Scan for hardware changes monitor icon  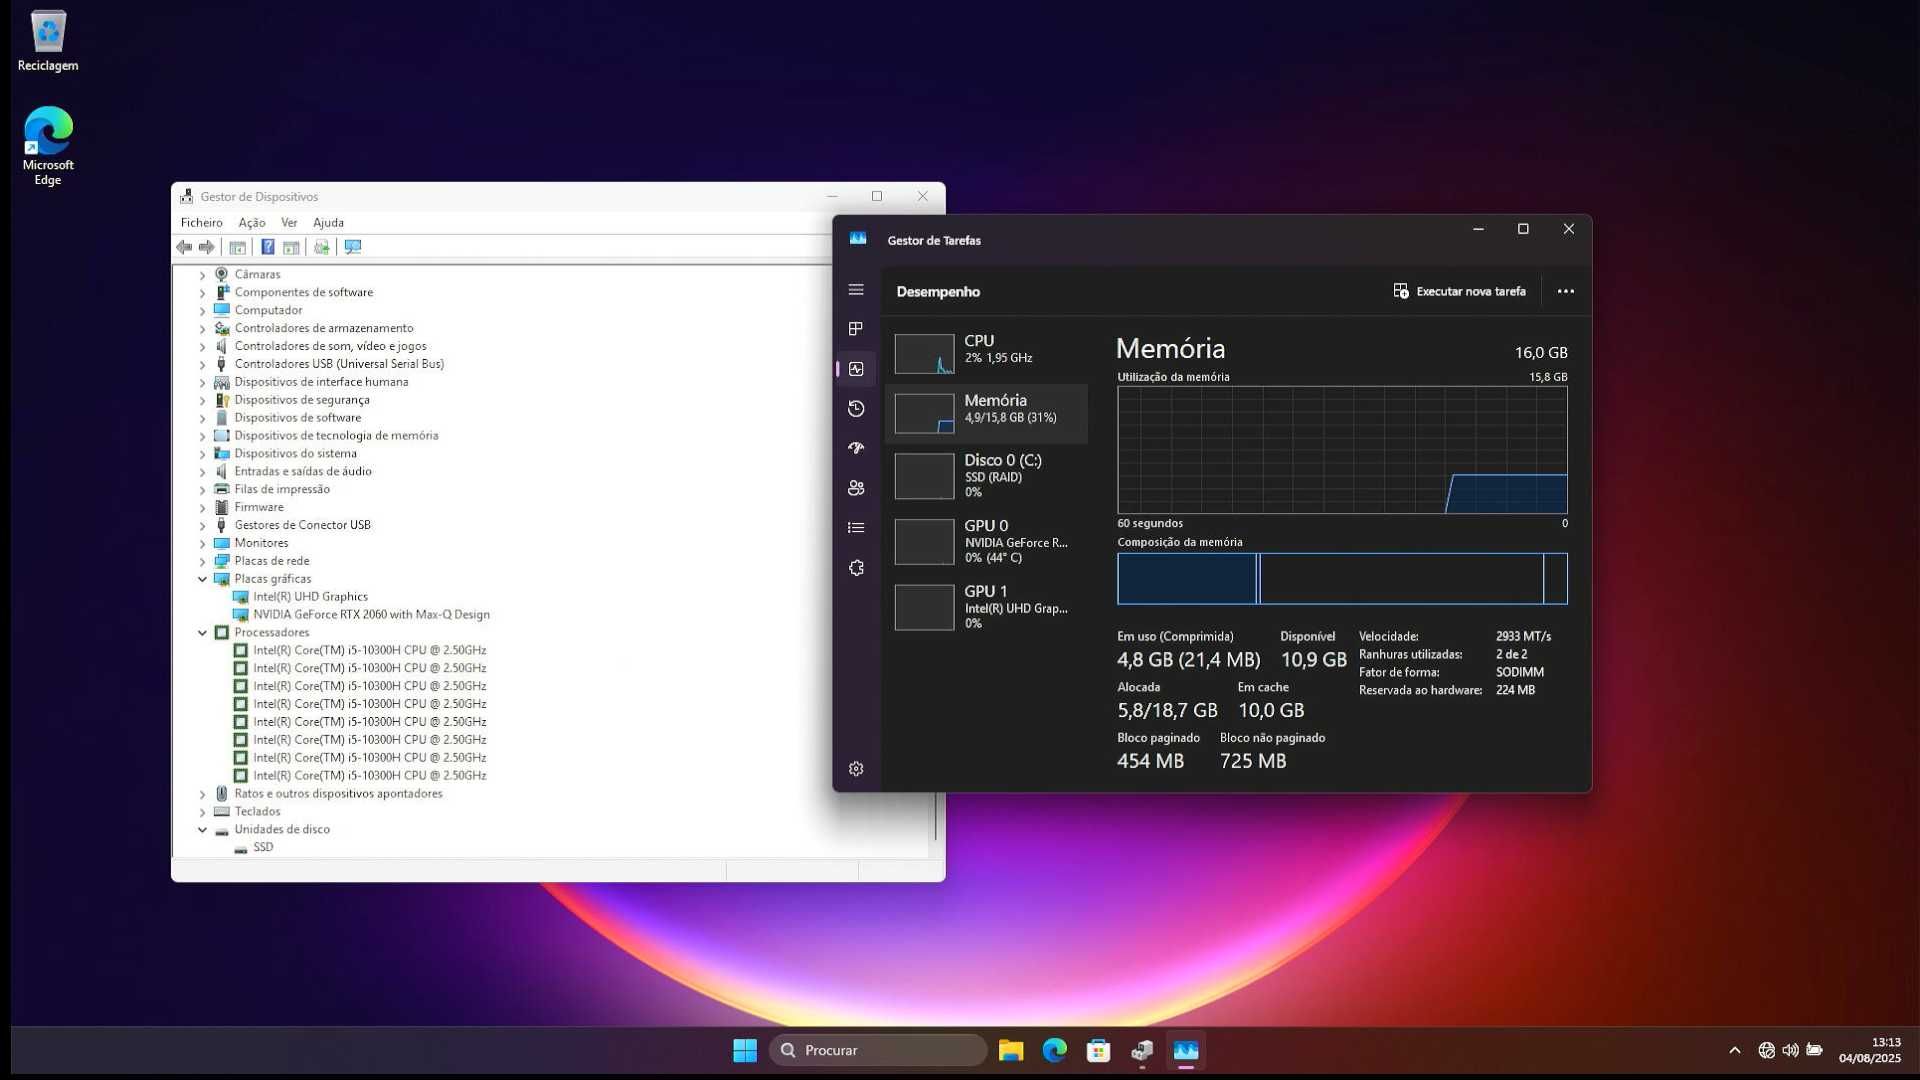point(353,247)
